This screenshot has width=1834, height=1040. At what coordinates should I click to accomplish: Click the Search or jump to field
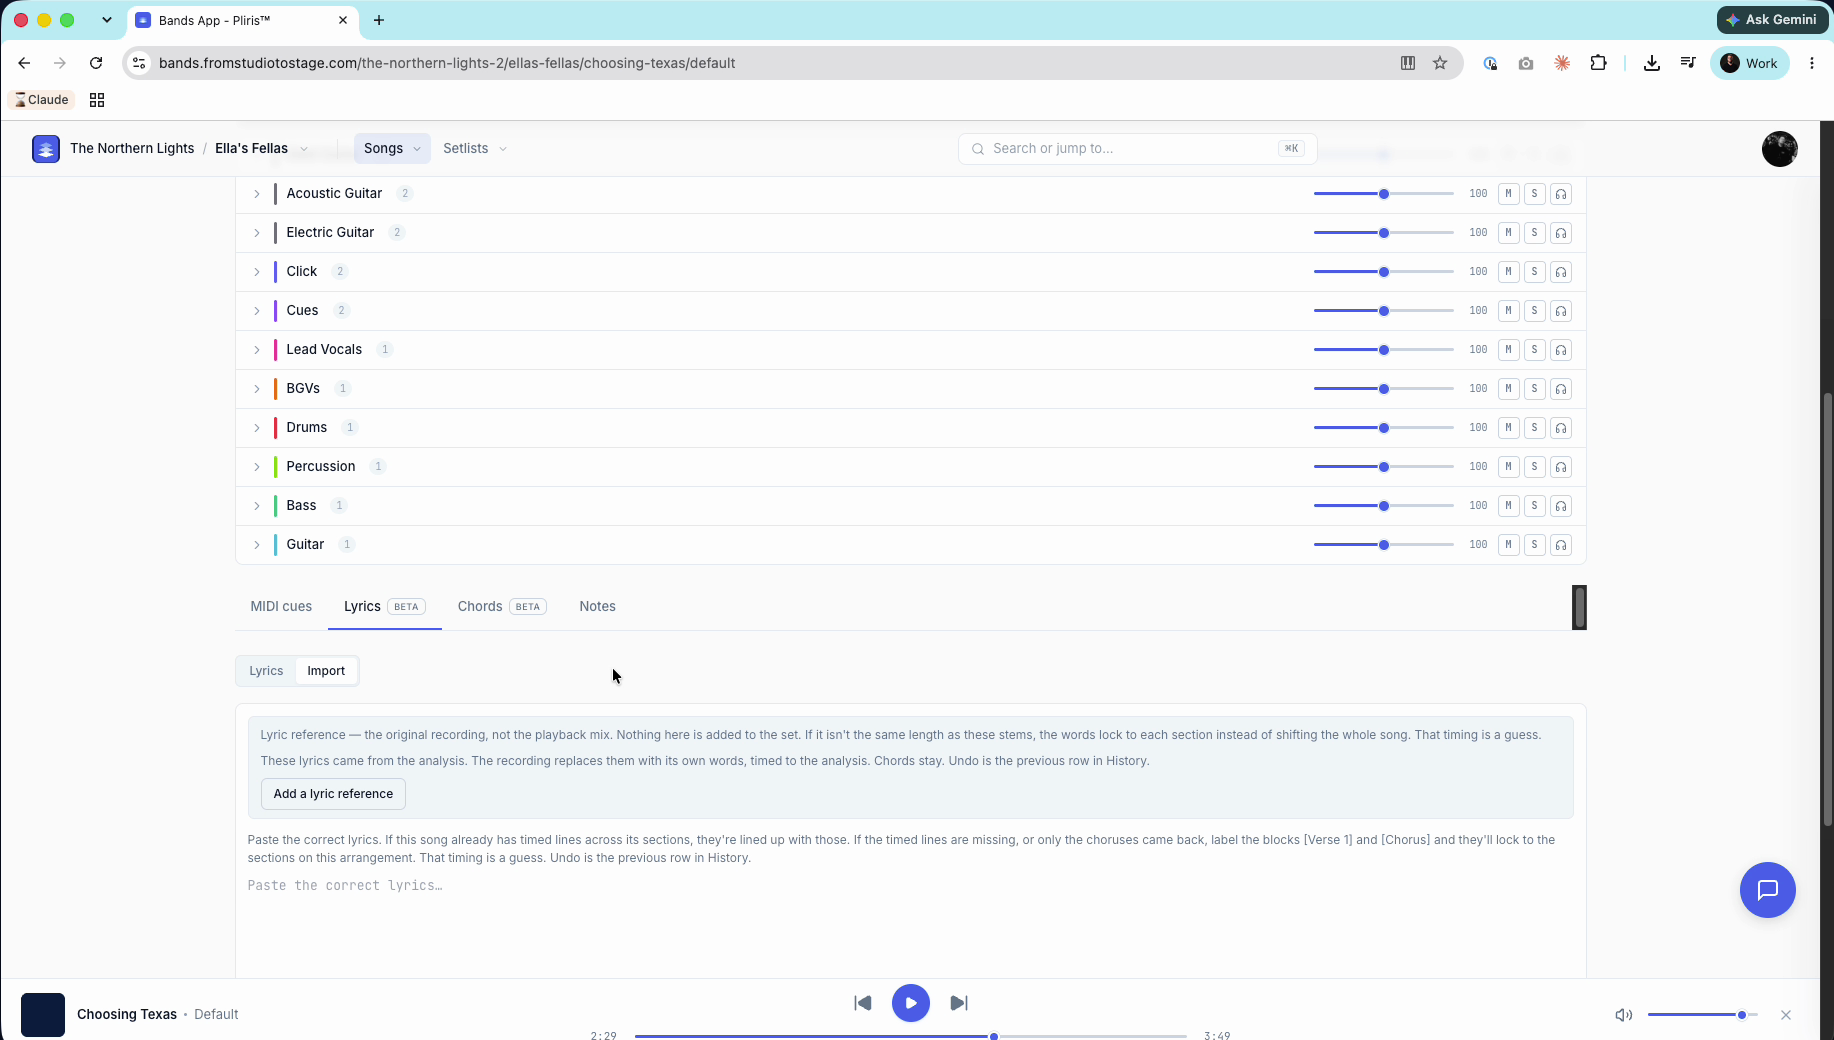[1137, 148]
